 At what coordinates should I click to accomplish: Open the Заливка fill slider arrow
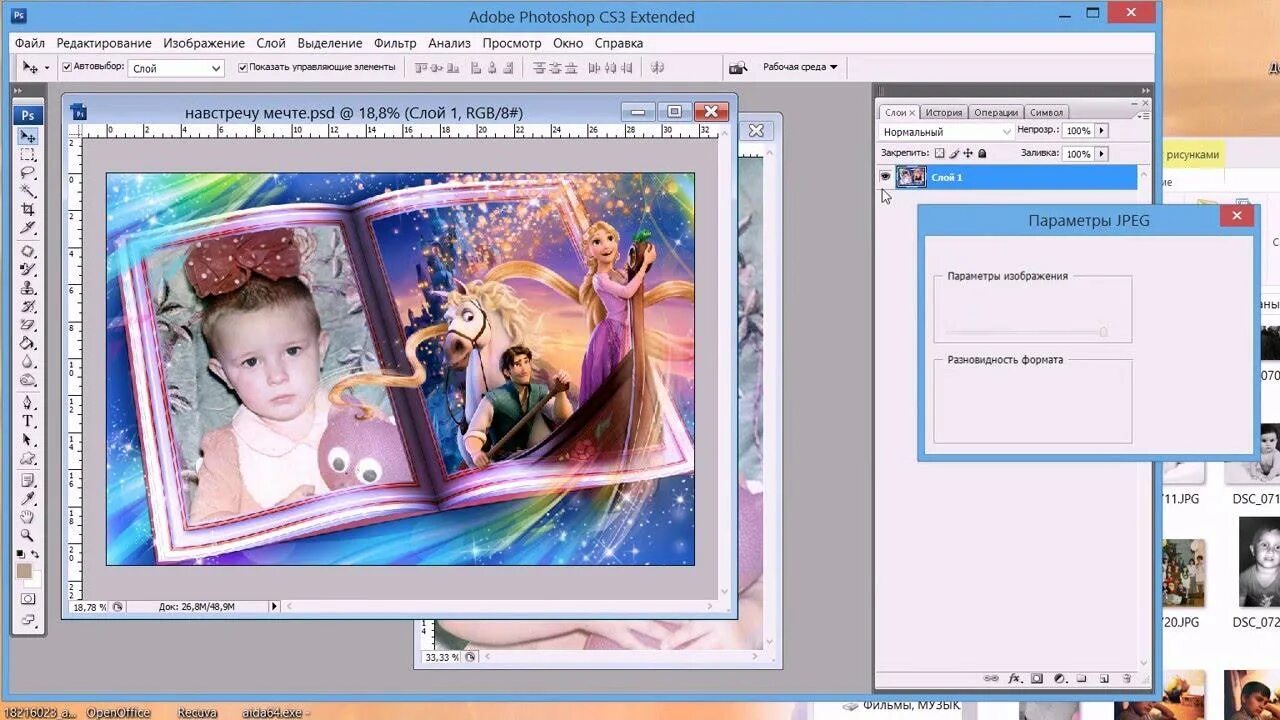click(1101, 154)
